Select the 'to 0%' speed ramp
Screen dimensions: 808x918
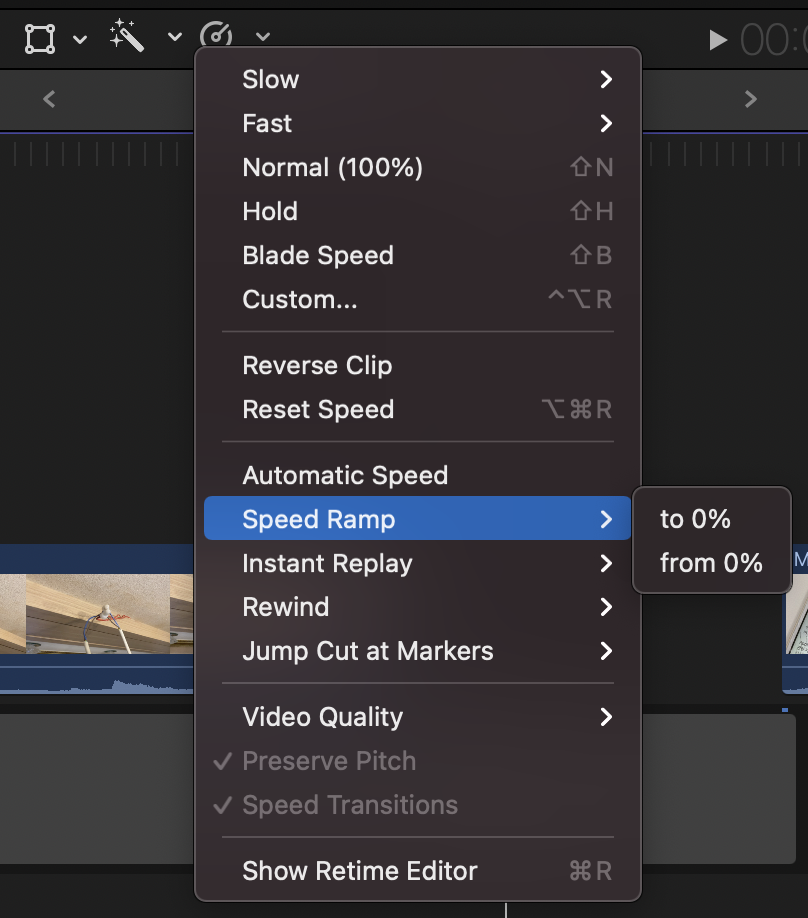(712, 519)
